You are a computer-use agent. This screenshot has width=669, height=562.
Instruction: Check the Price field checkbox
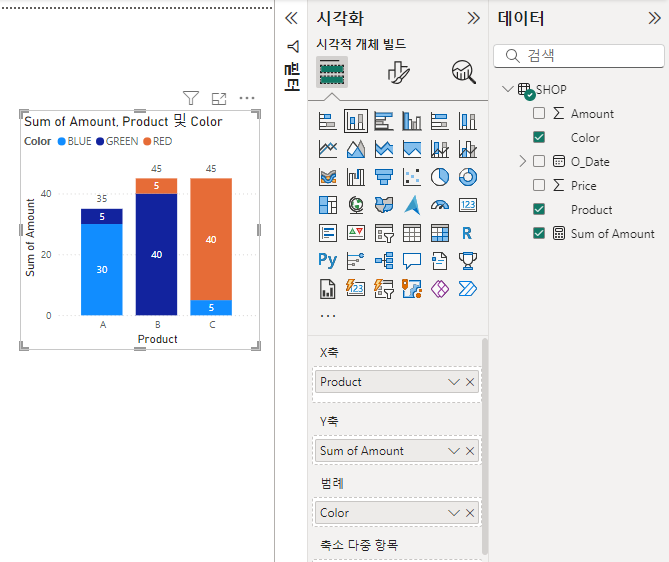pyautogui.click(x=539, y=185)
